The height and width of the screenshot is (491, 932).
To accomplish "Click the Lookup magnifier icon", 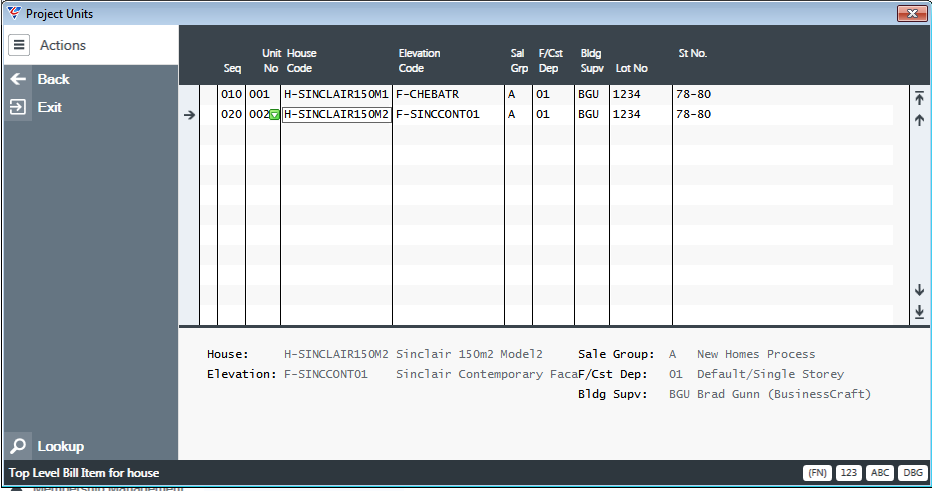I will (x=18, y=446).
